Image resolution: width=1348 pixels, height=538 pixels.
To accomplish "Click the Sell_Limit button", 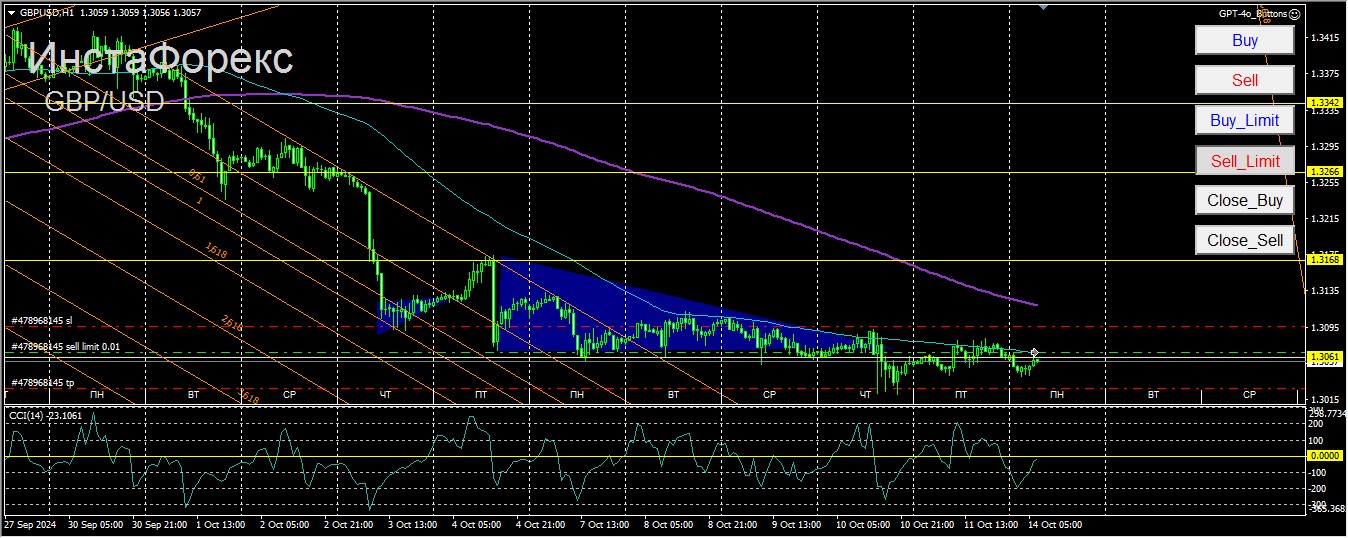I will click(x=1245, y=161).
